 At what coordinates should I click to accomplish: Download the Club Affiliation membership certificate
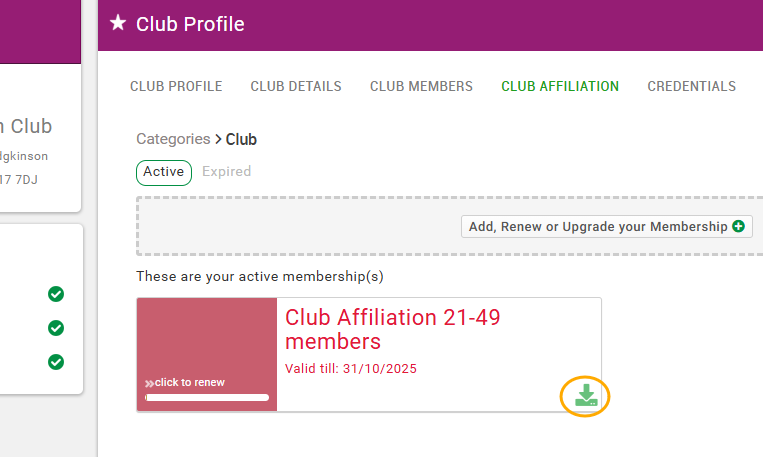coord(586,397)
